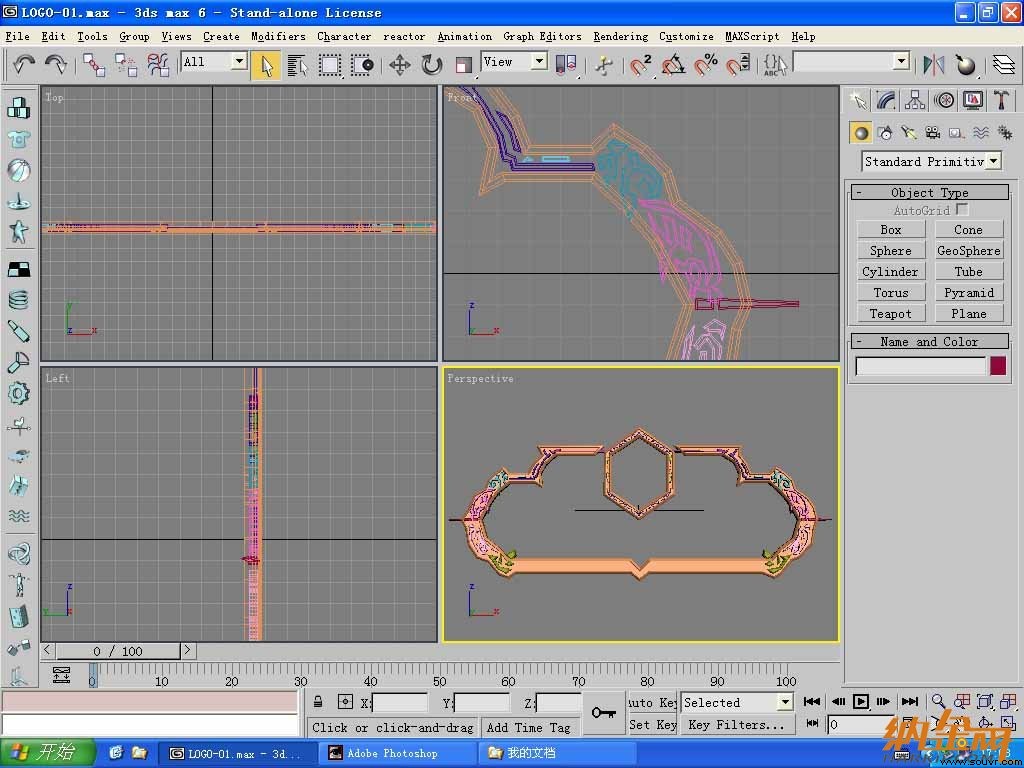Viewport: 1024px width, 768px height.
Task: Activate the Select and Rotate tool
Action: tap(432, 65)
